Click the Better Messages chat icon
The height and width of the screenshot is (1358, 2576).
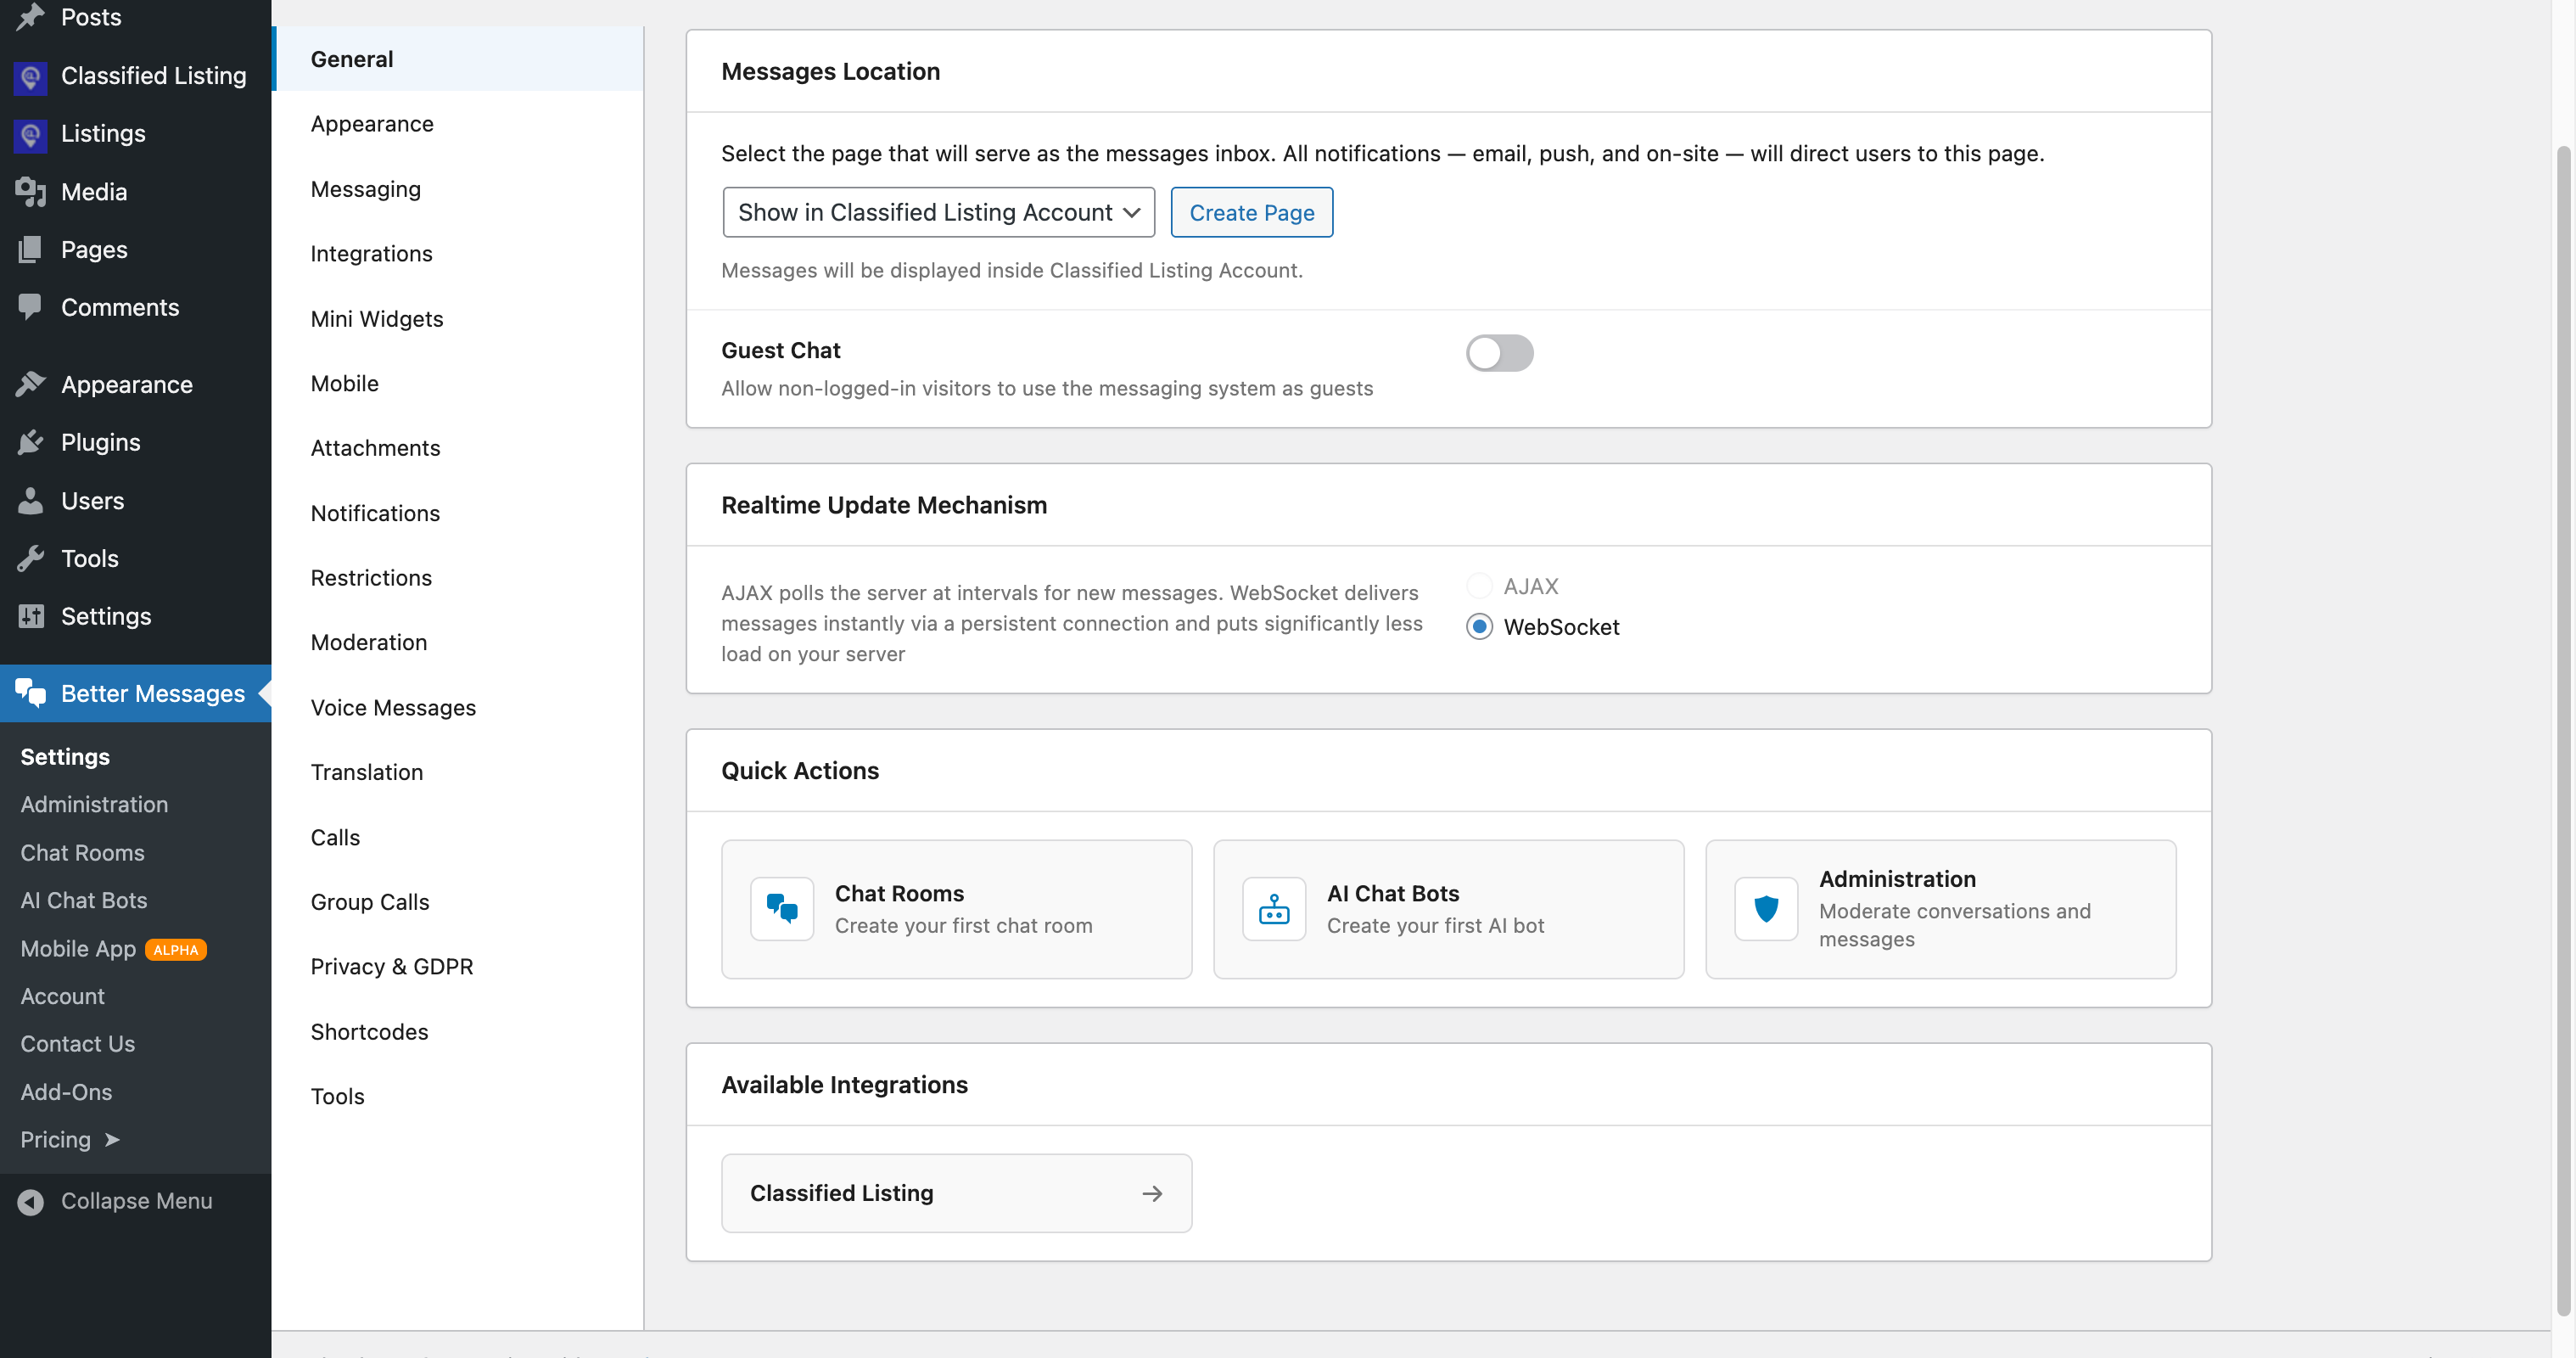(x=31, y=693)
